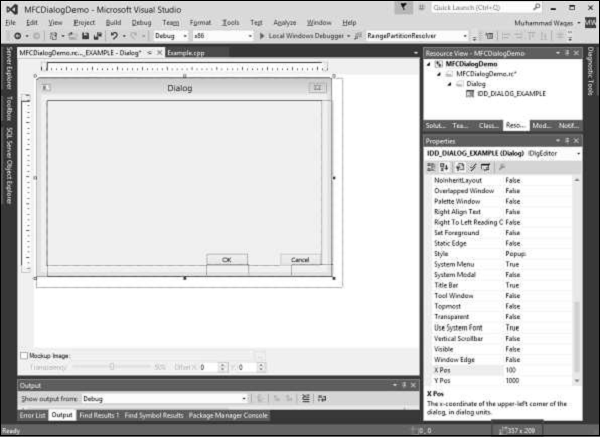The image size is (600, 437).
Task: Click the wrench Property Pages icon
Action: (x=502, y=167)
